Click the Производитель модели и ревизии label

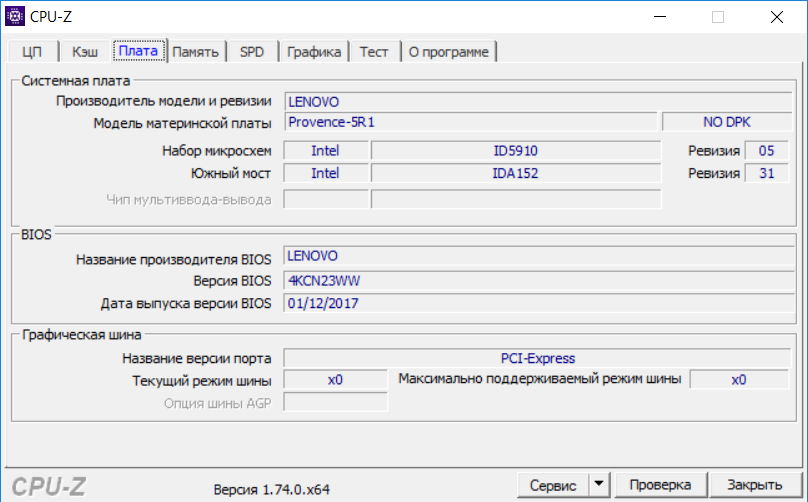(x=163, y=101)
